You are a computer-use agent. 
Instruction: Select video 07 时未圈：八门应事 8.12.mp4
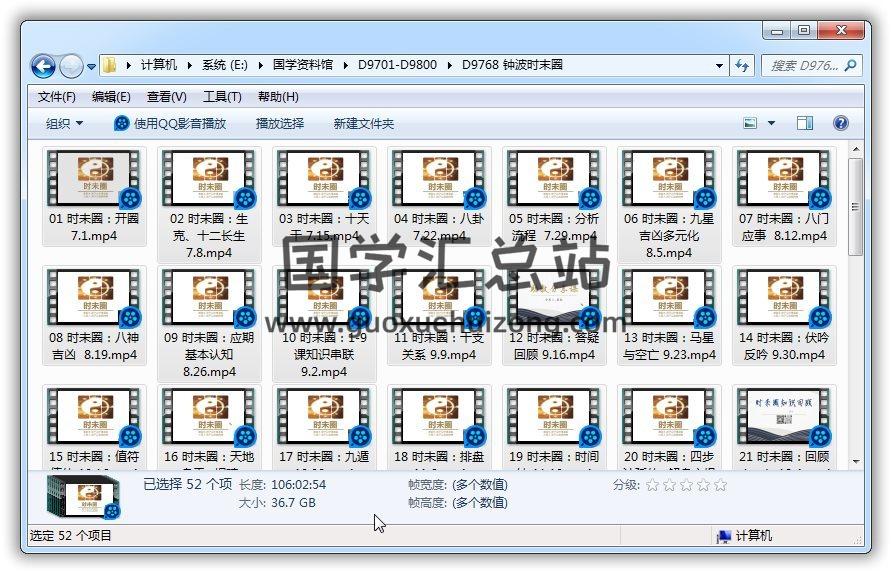(x=784, y=197)
